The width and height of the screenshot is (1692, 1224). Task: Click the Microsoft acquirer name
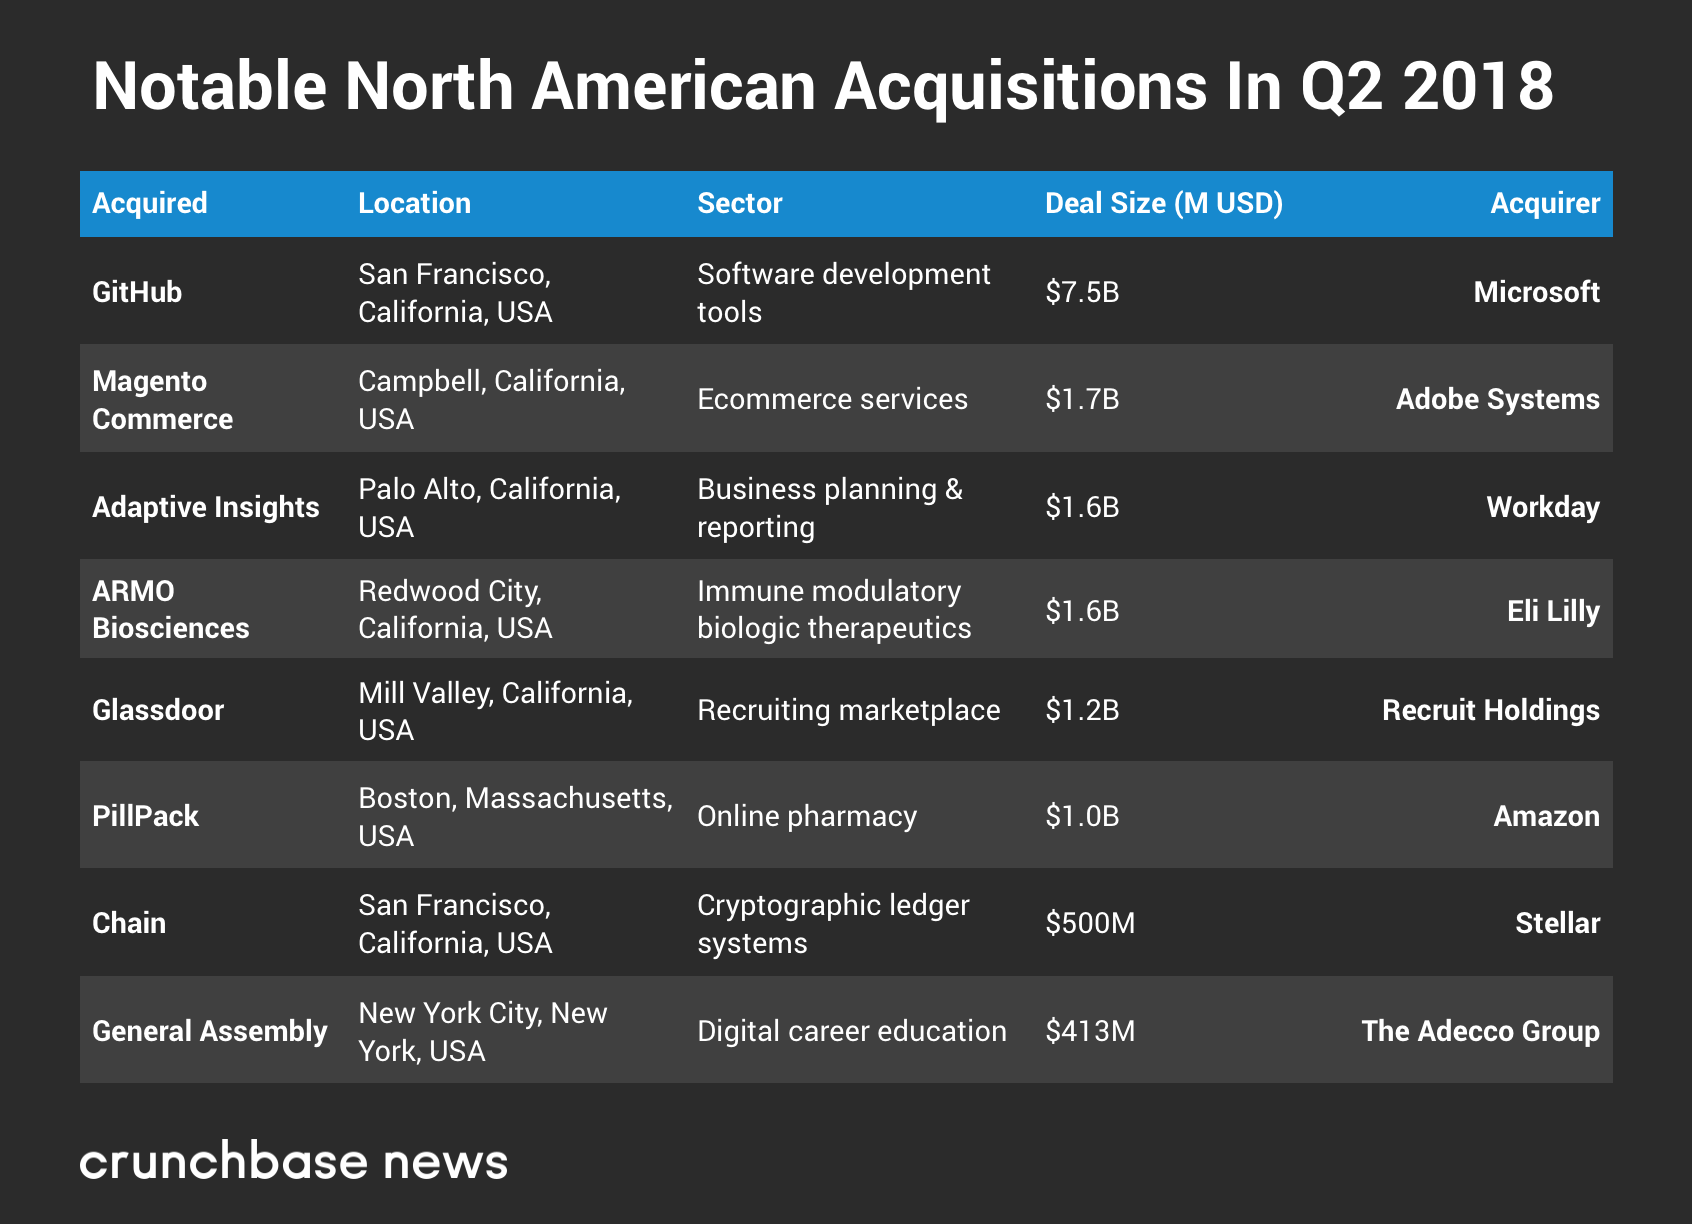[1536, 292]
